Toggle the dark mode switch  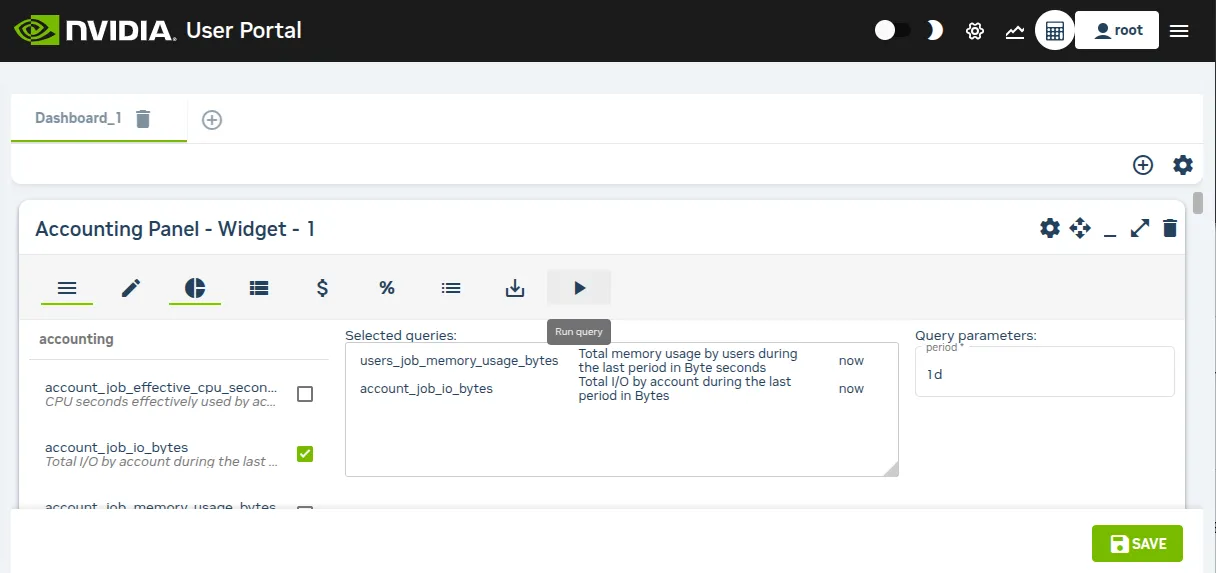pos(893,30)
